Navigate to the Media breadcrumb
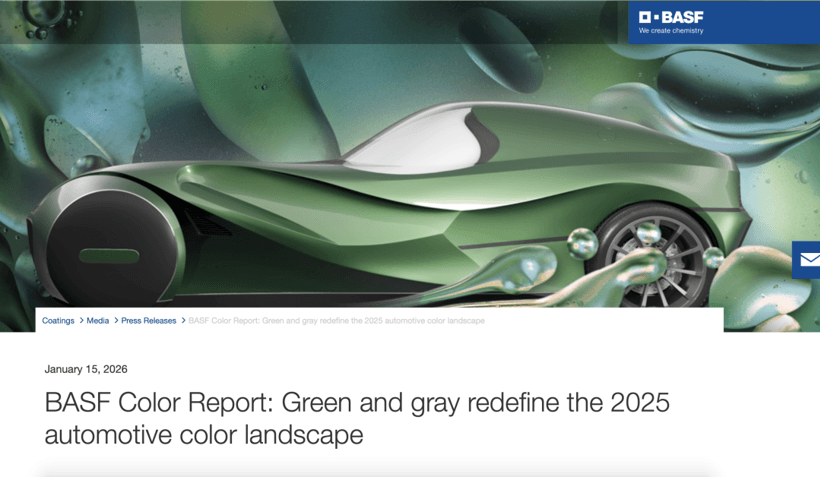 97,321
